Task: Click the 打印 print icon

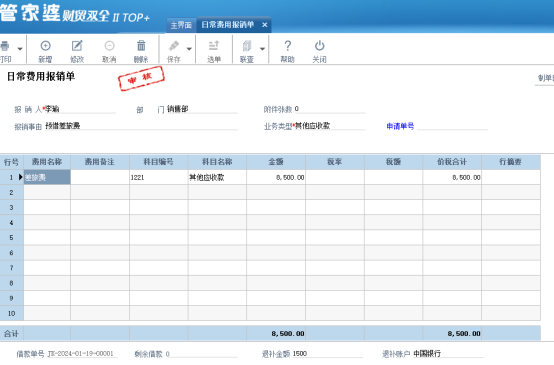Action: pos(5,46)
